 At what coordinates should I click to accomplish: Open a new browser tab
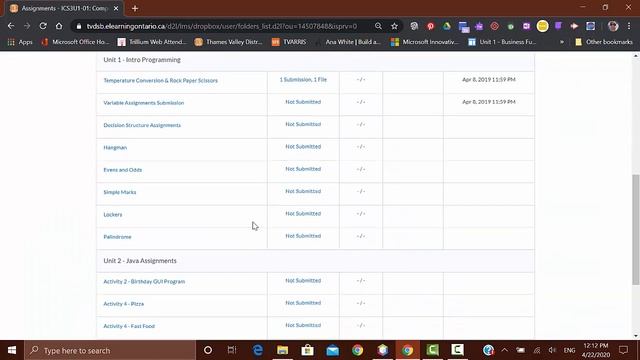pyautogui.click(x=135, y=8)
